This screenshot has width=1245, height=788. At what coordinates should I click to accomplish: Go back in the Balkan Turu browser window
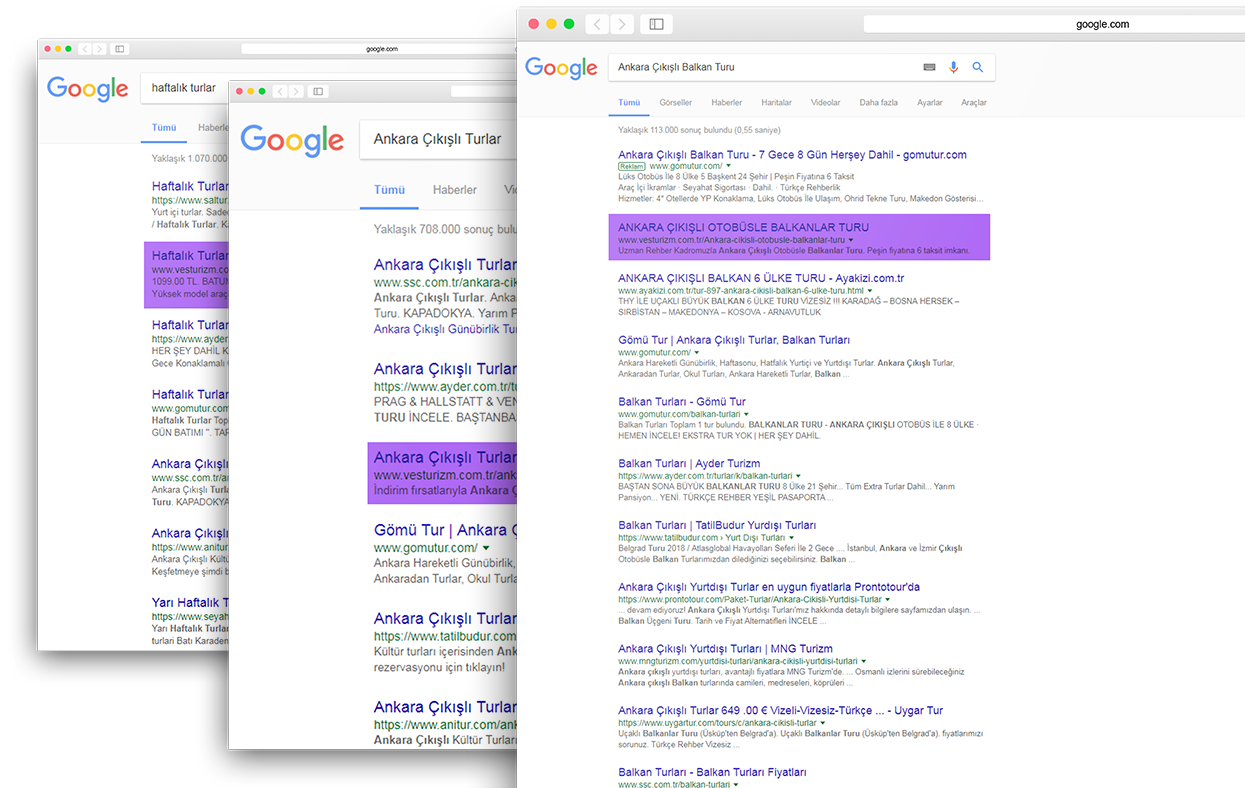(x=597, y=24)
